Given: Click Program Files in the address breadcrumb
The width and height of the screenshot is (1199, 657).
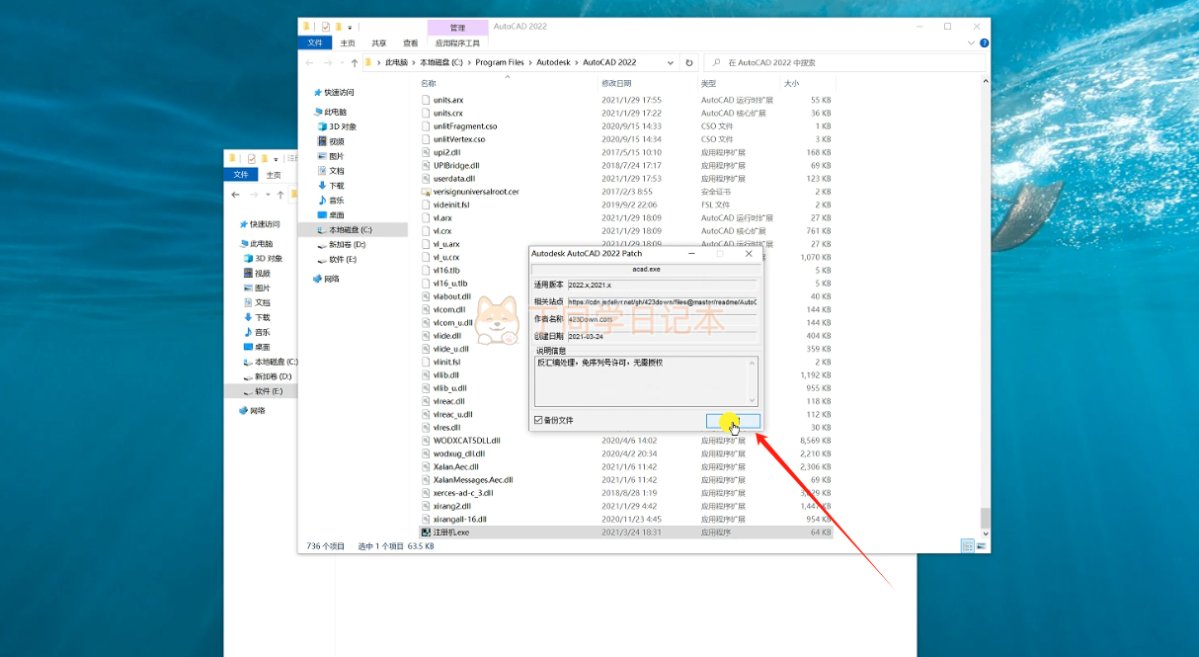Looking at the screenshot, I should tap(499, 62).
